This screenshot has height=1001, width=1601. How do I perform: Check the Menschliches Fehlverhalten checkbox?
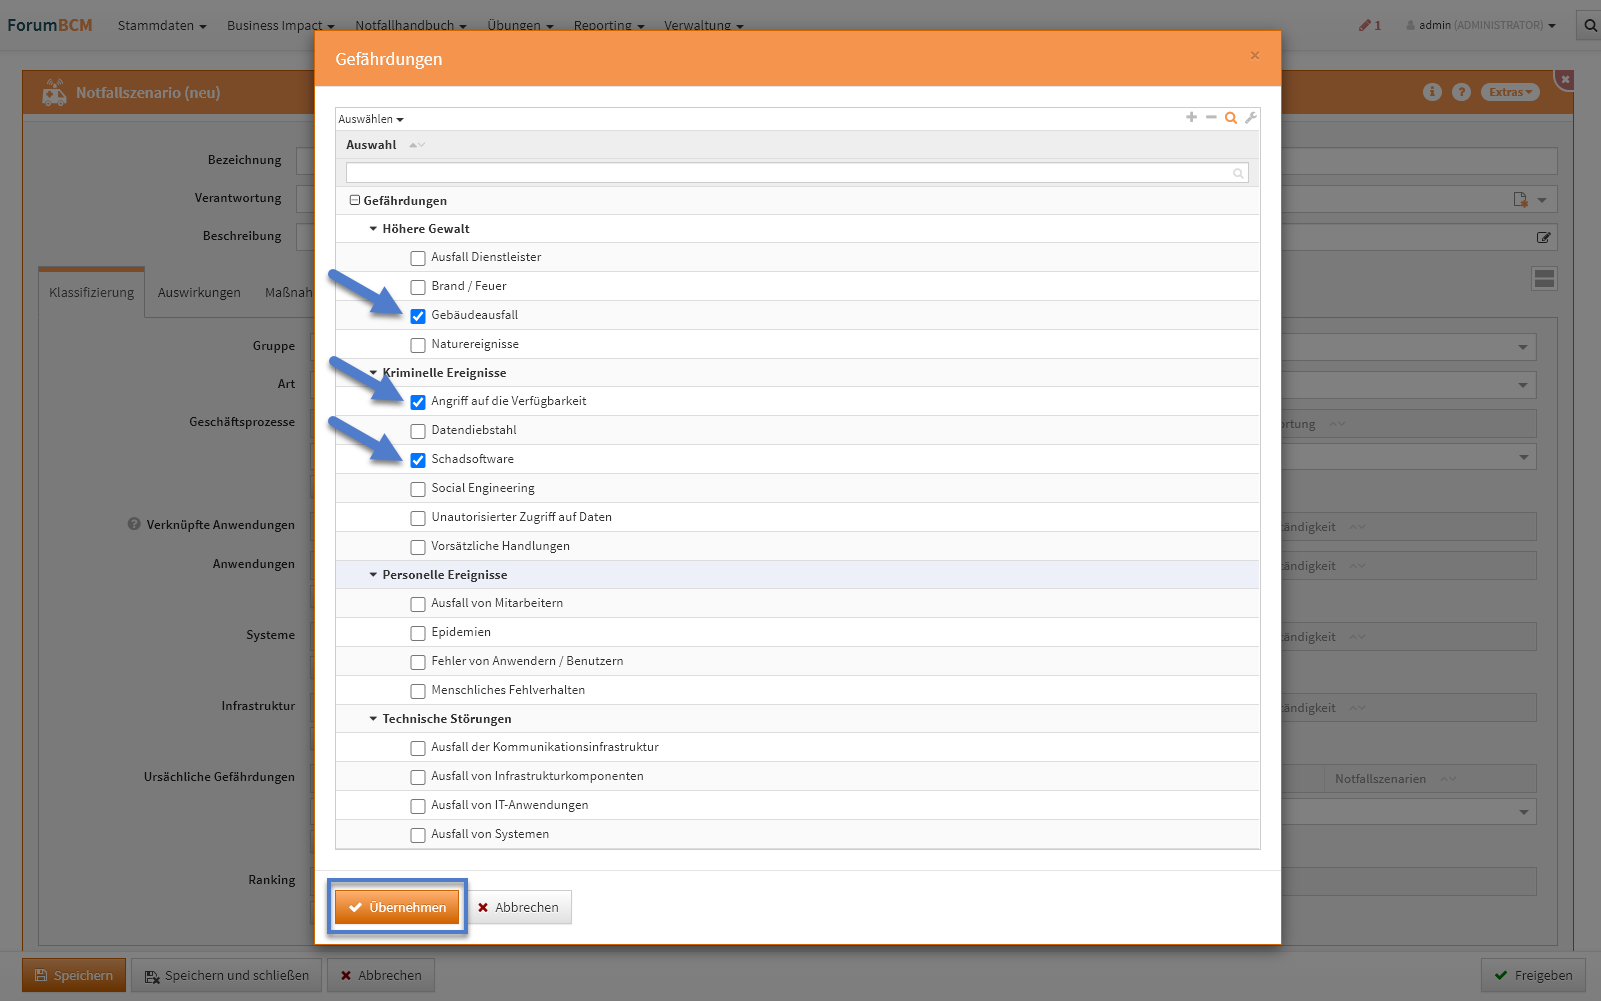point(418,691)
